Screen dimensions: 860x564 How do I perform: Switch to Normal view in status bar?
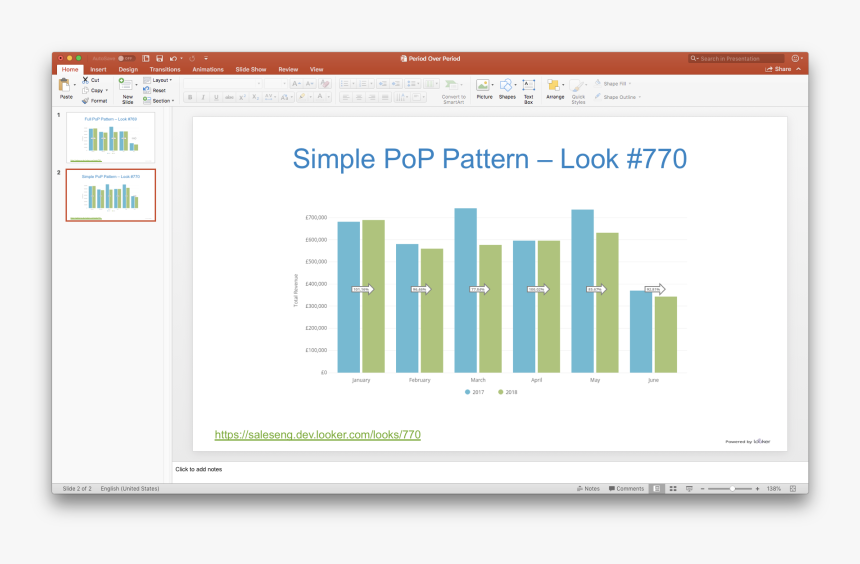657,488
